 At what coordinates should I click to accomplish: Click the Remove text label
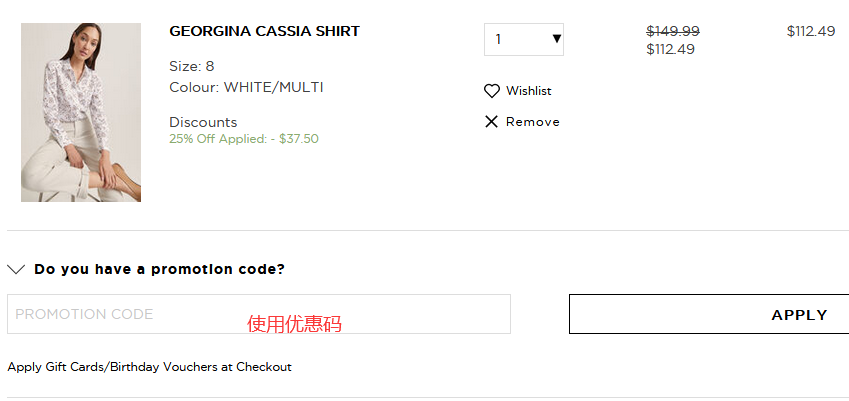tap(532, 122)
